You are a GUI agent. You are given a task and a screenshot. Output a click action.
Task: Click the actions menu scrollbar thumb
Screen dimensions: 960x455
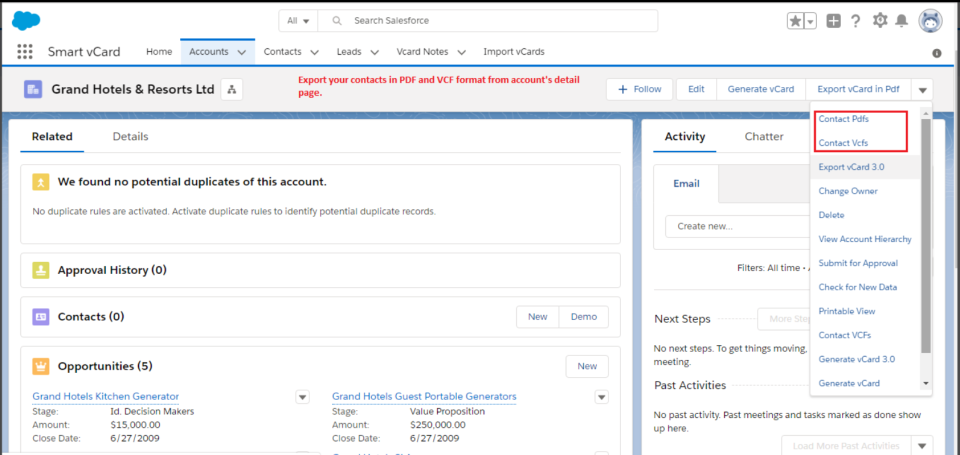(x=926, y=236)
